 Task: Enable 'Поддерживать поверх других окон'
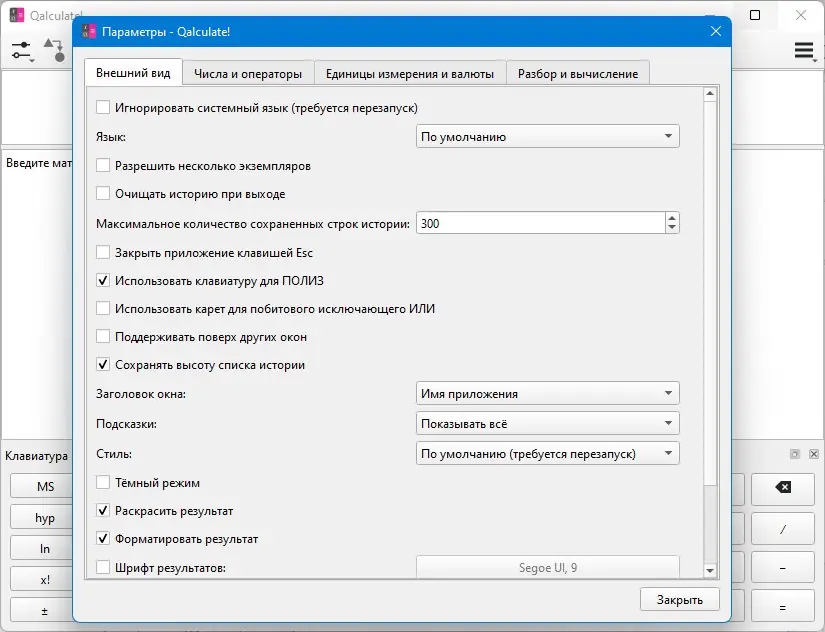pos(103,337)
